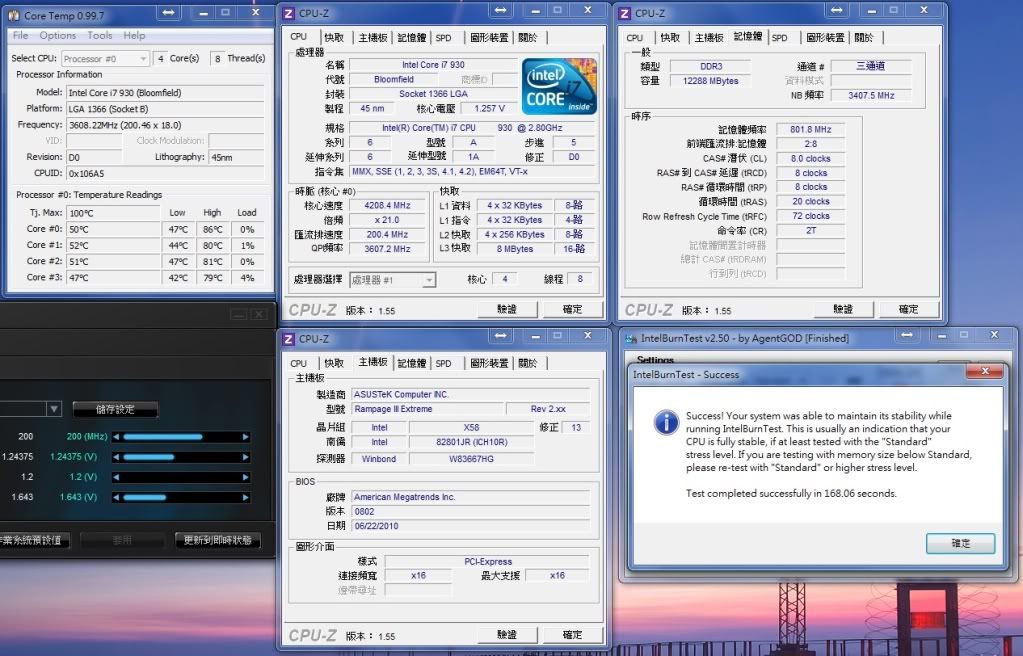Viewport: 1023px width, 656px height.
Task: Open the File menu in Core Temp
Action: click(20, 35)
